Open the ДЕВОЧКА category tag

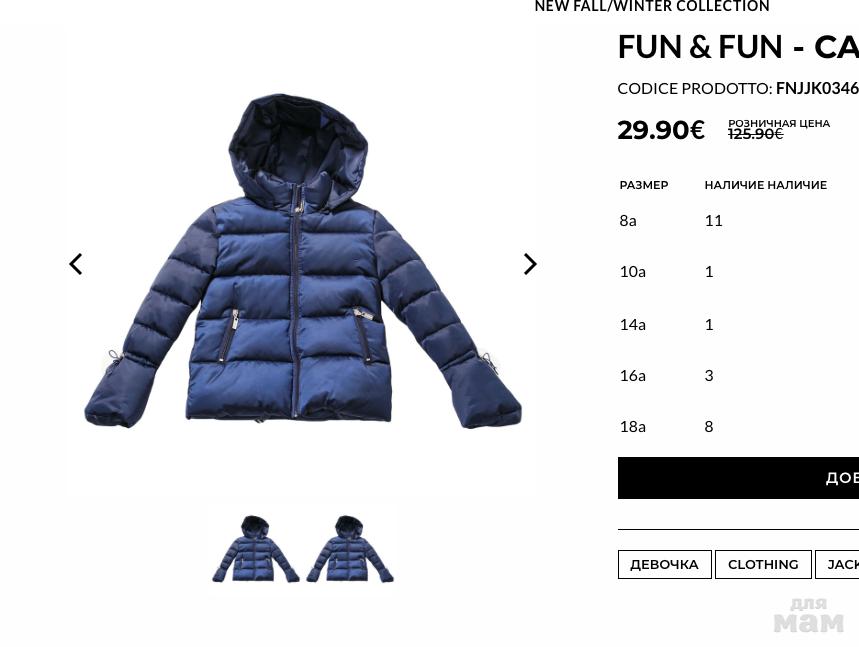[665, 564]
